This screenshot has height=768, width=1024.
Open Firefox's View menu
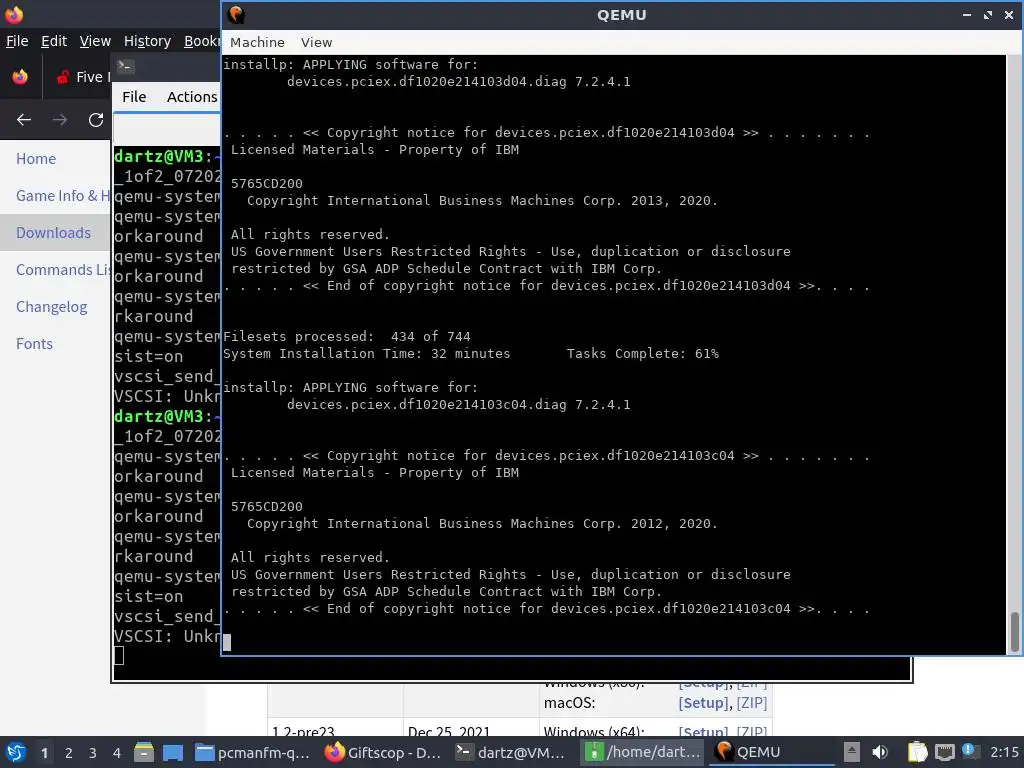coord(95,41)
